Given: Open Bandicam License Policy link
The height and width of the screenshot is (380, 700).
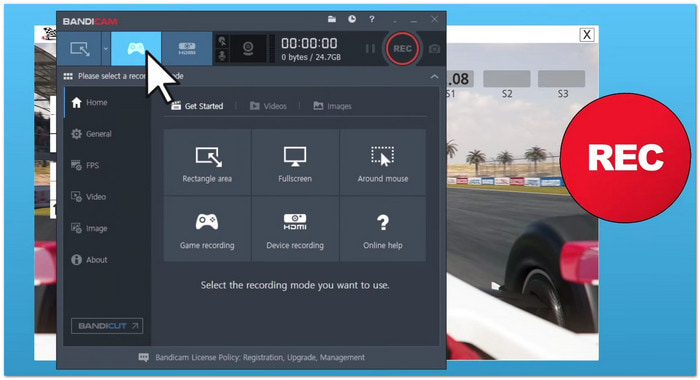Looking at the screenshot, I should (260, 358).
